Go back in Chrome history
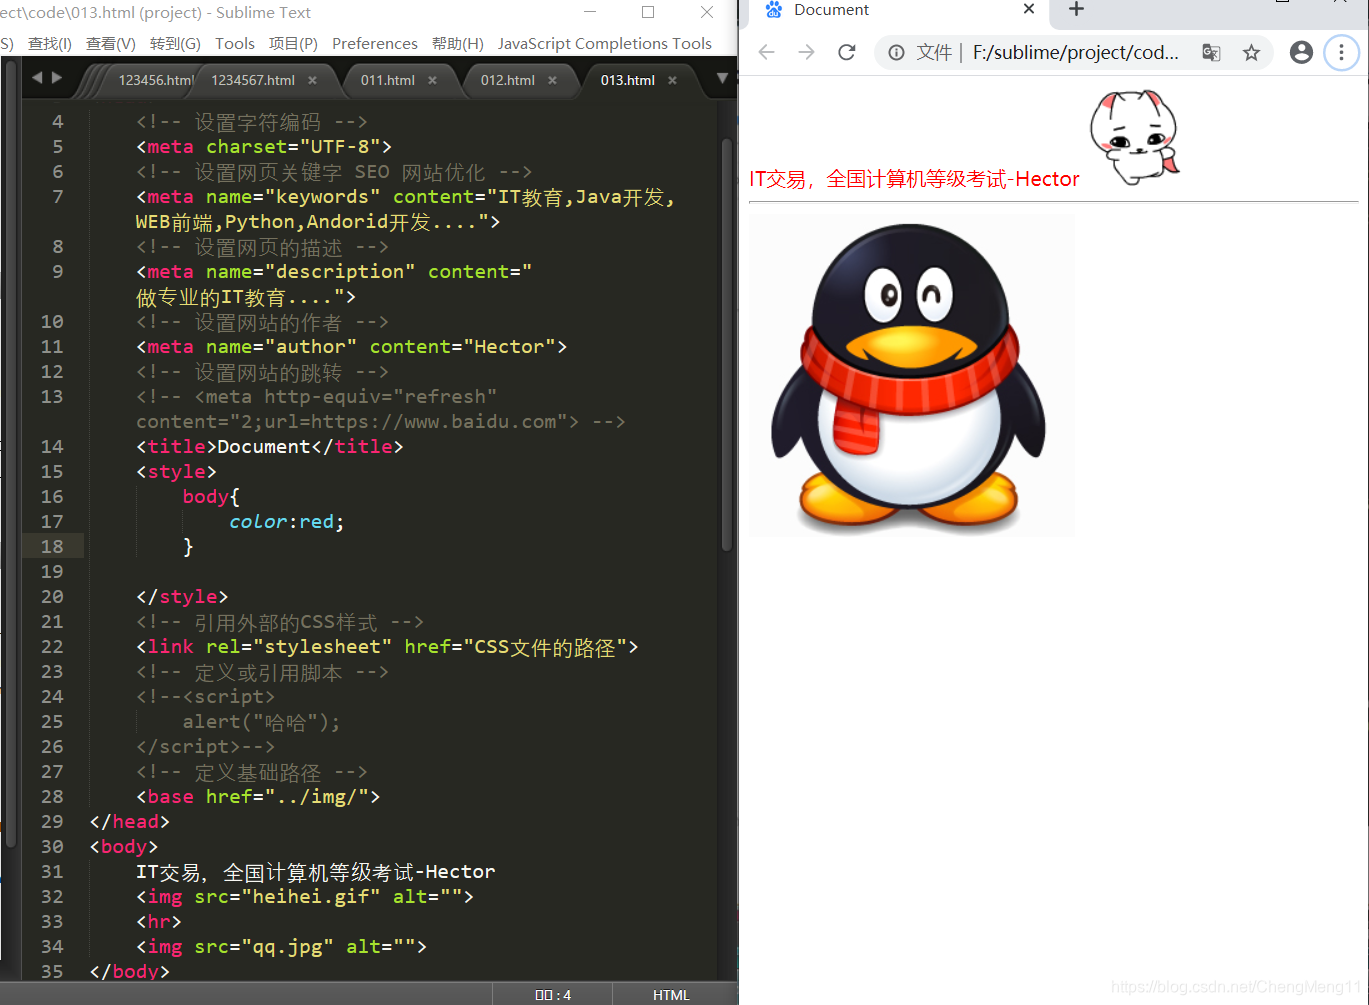Viewport: 1369px width, 1005px height. click(766, 52)
